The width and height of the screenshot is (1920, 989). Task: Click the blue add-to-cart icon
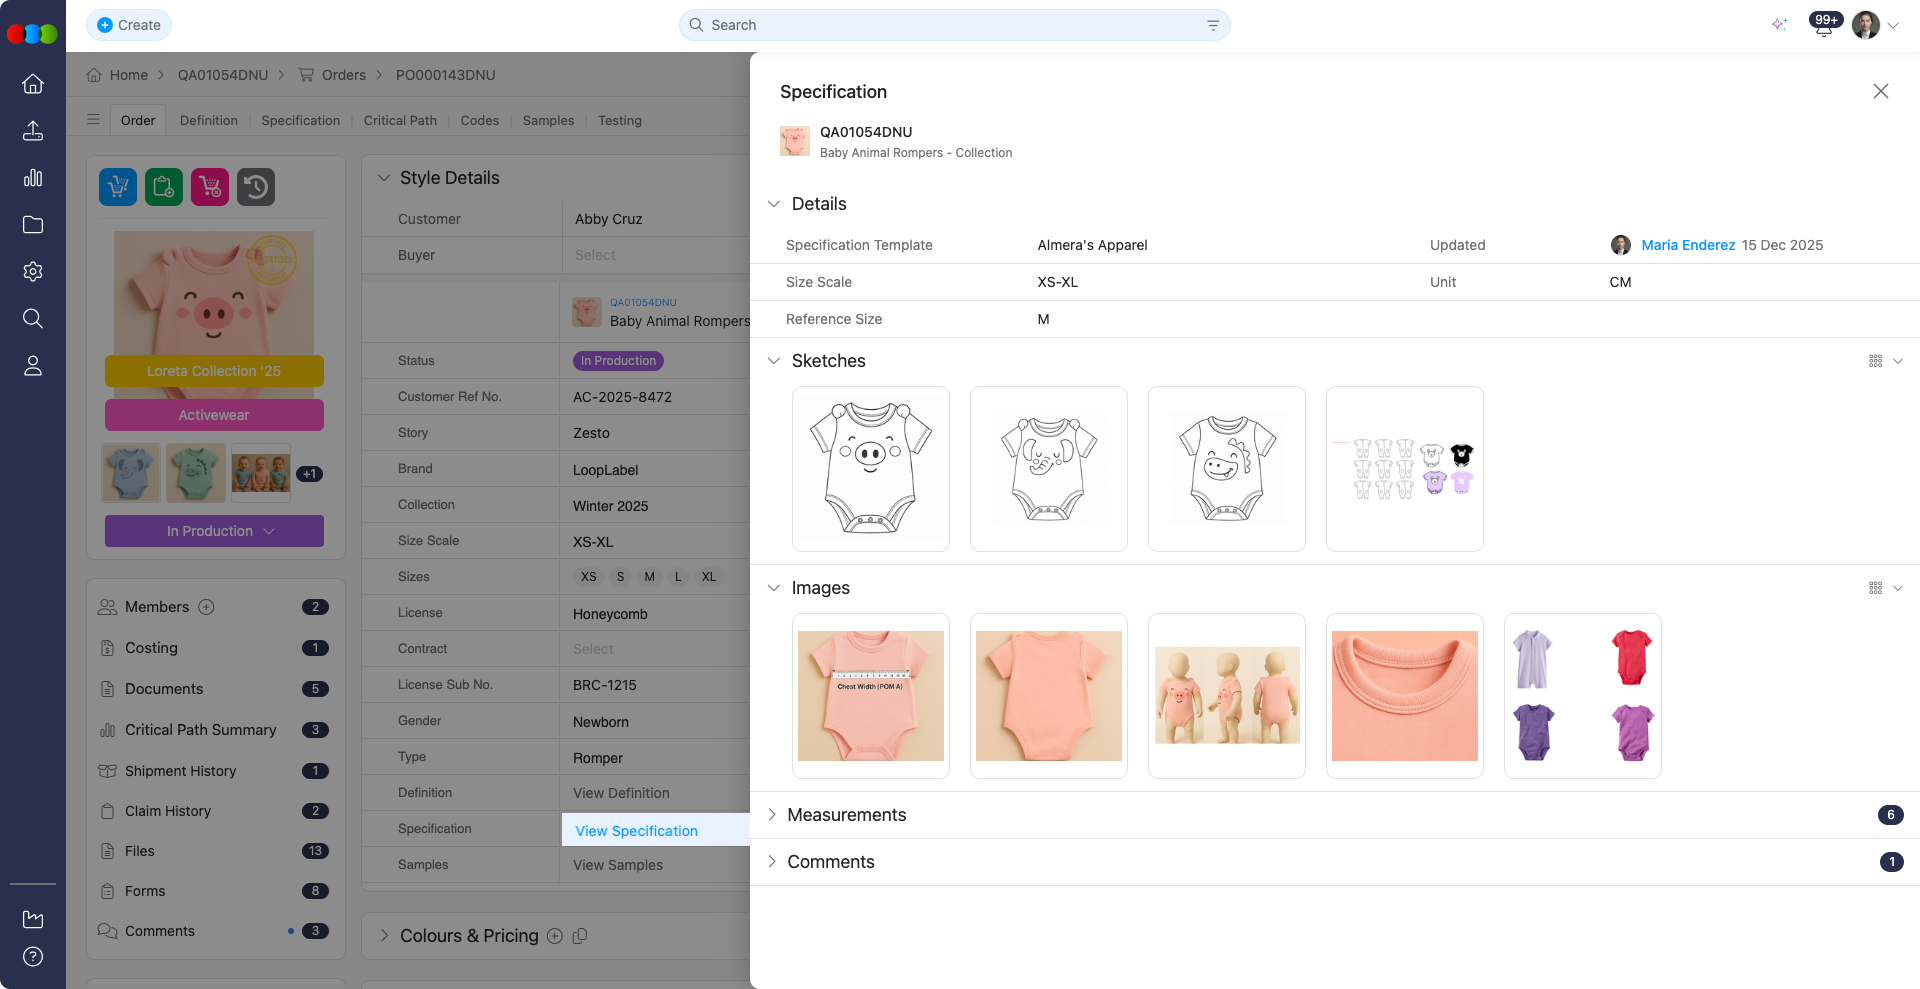pos(117,186)
